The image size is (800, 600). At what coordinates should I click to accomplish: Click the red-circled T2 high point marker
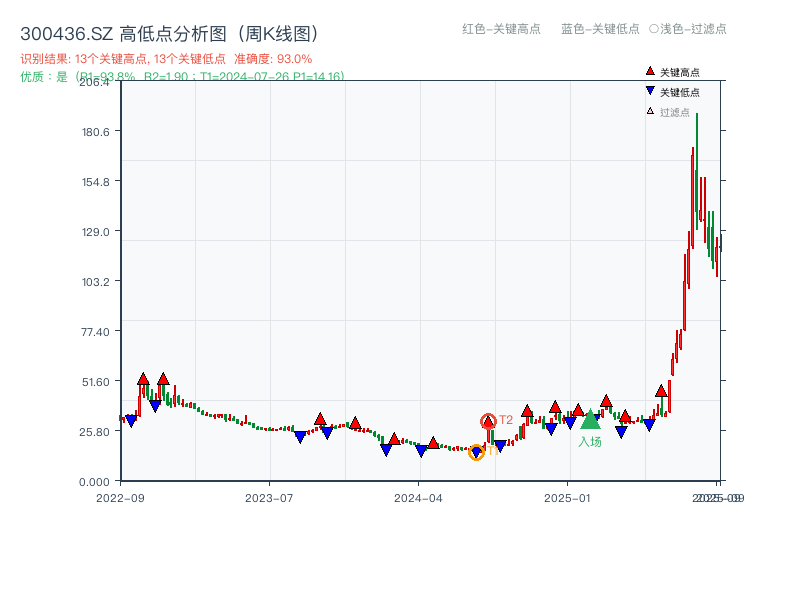coord(490,420)
